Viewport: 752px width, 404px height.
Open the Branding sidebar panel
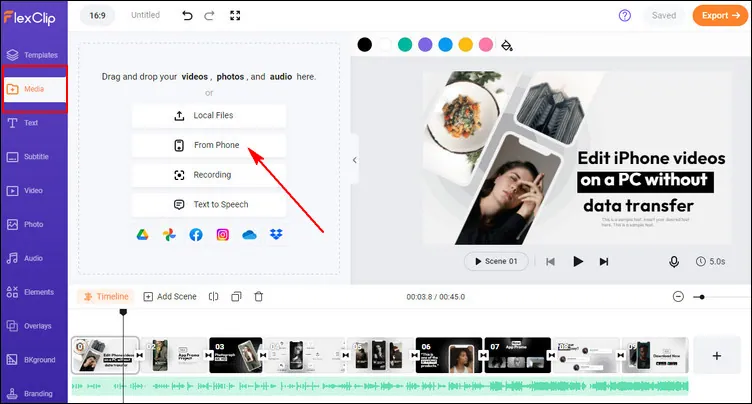[30, 393]
